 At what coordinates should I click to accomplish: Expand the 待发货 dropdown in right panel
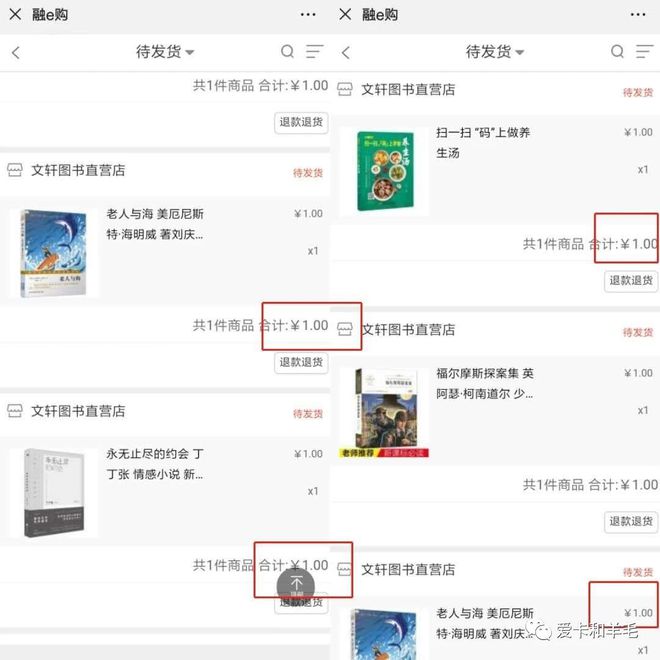[x=495, y=52]
